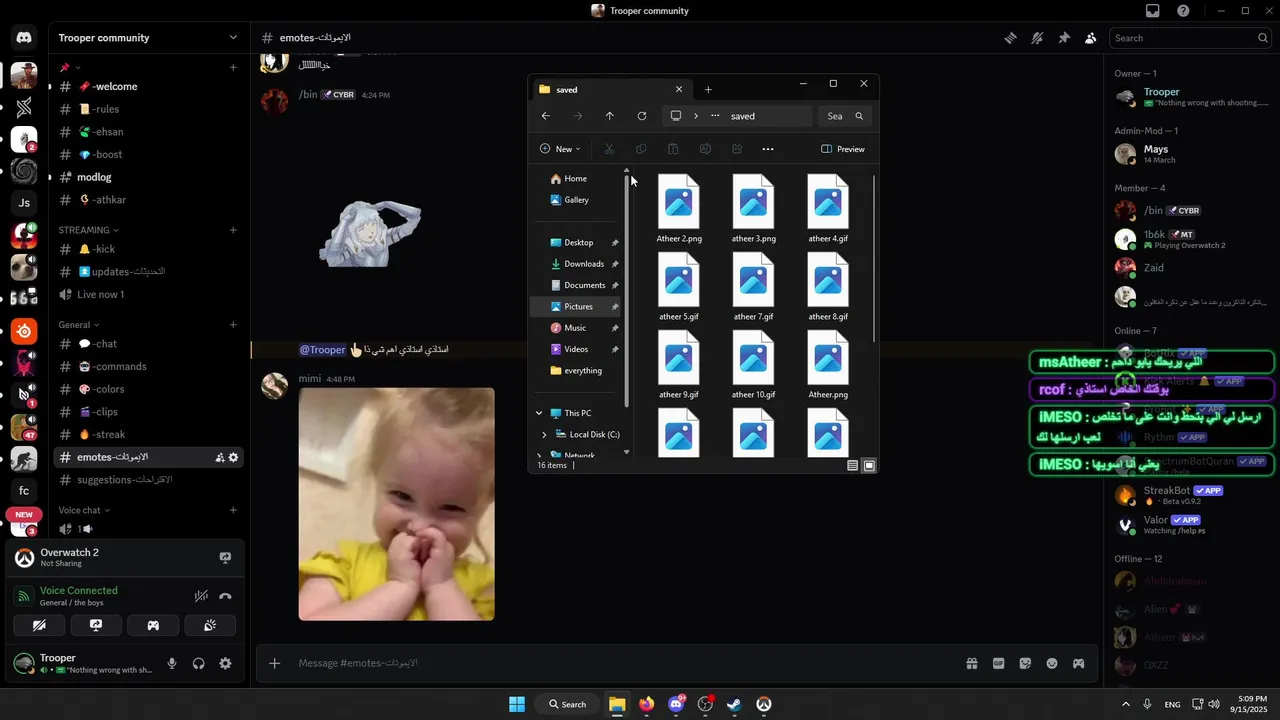The image size is (1280, 720).
Task: Open Discord help icon in title bar
Action: [1184, 11]
